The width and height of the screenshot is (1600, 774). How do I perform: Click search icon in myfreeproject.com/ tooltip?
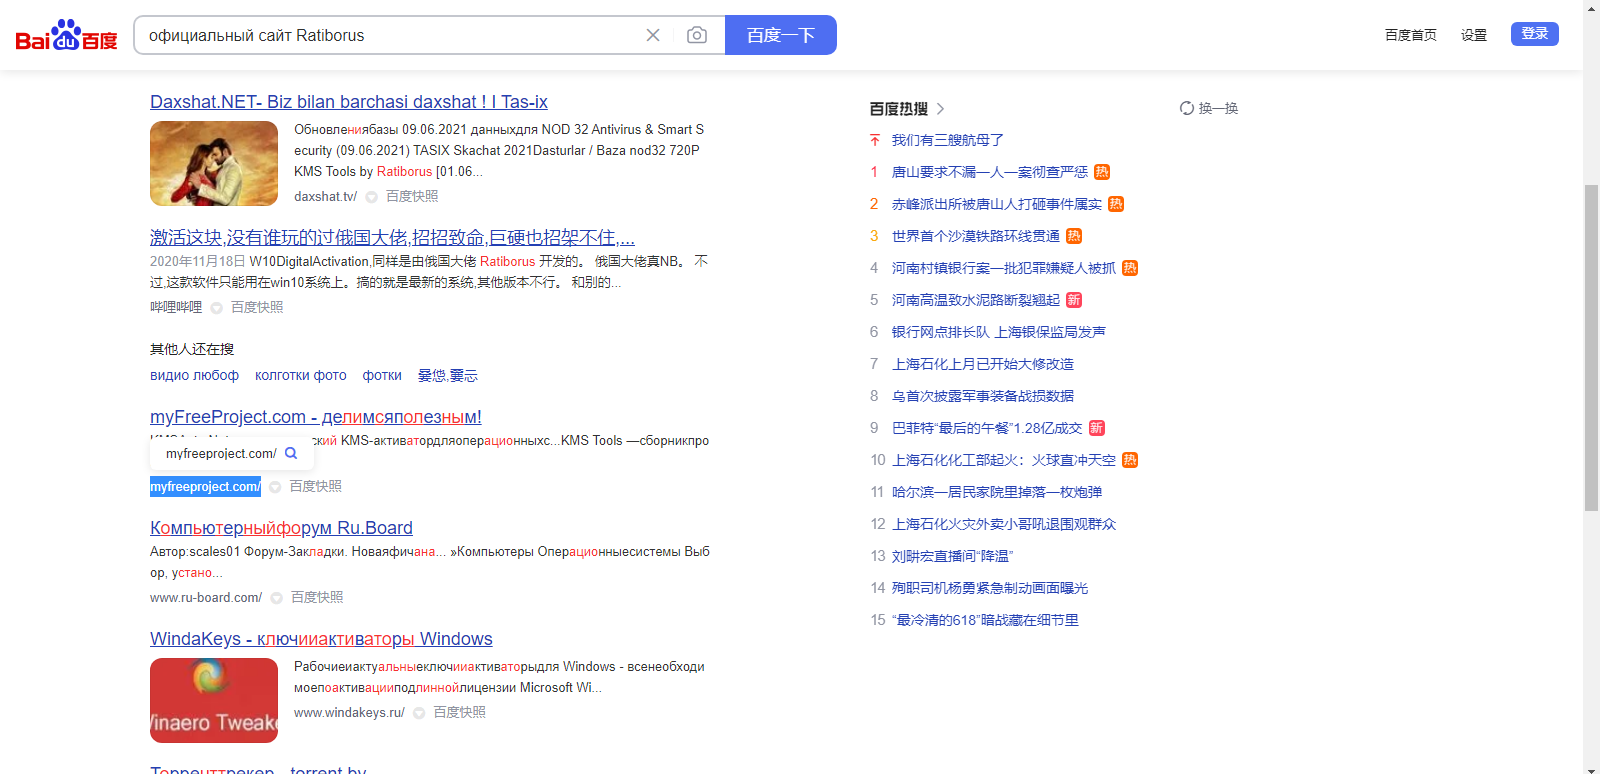point(291,453)
